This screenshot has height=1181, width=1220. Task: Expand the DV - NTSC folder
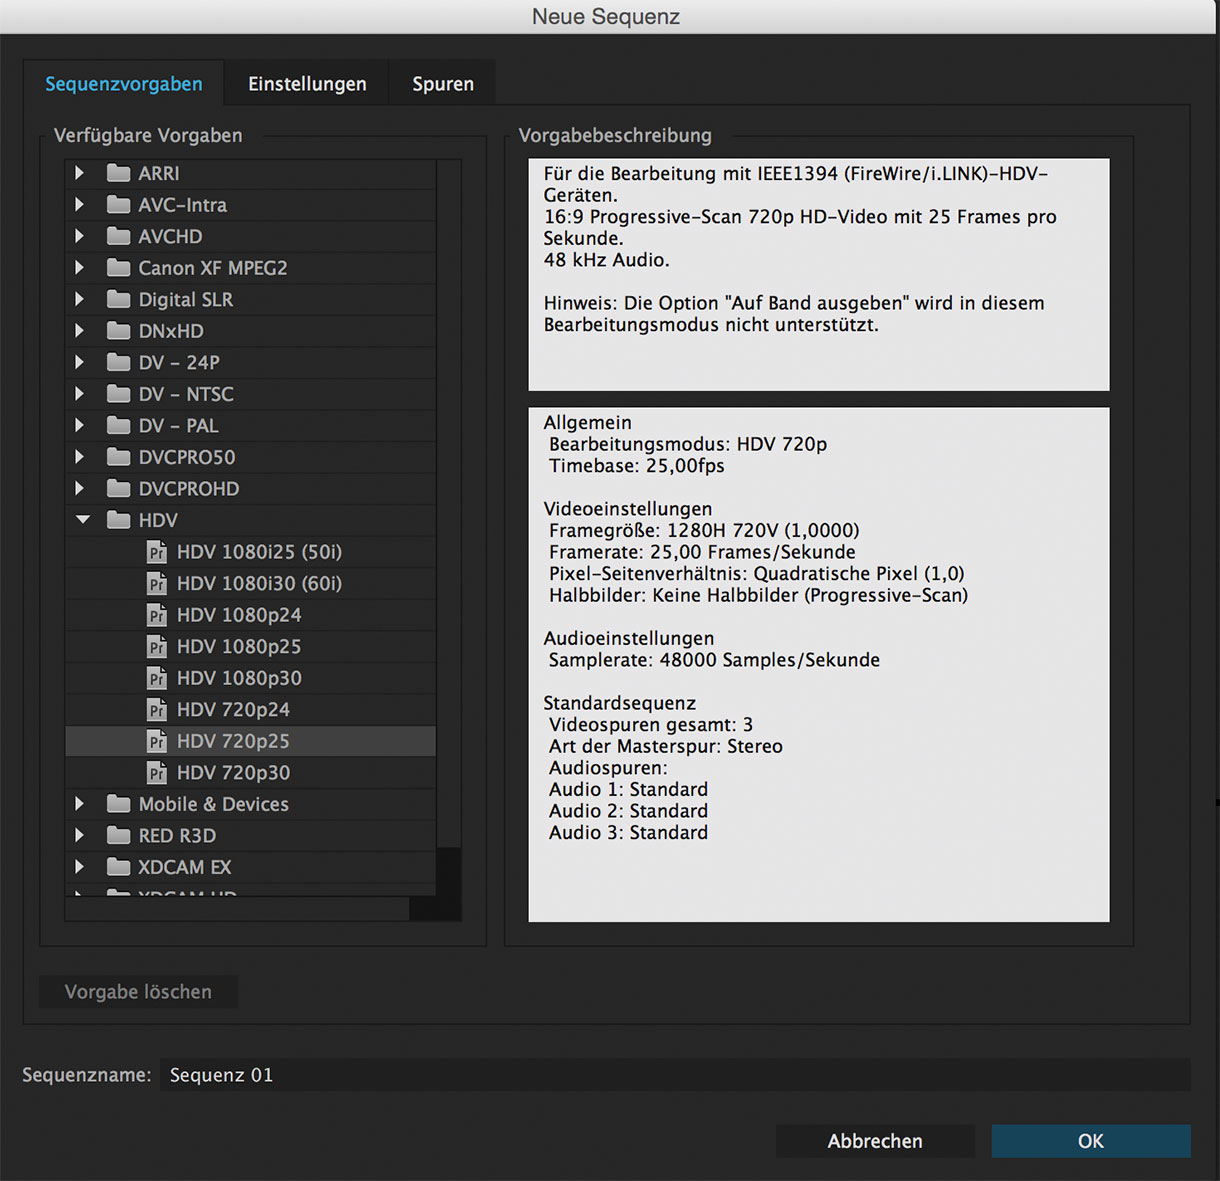tap(80, 394)
